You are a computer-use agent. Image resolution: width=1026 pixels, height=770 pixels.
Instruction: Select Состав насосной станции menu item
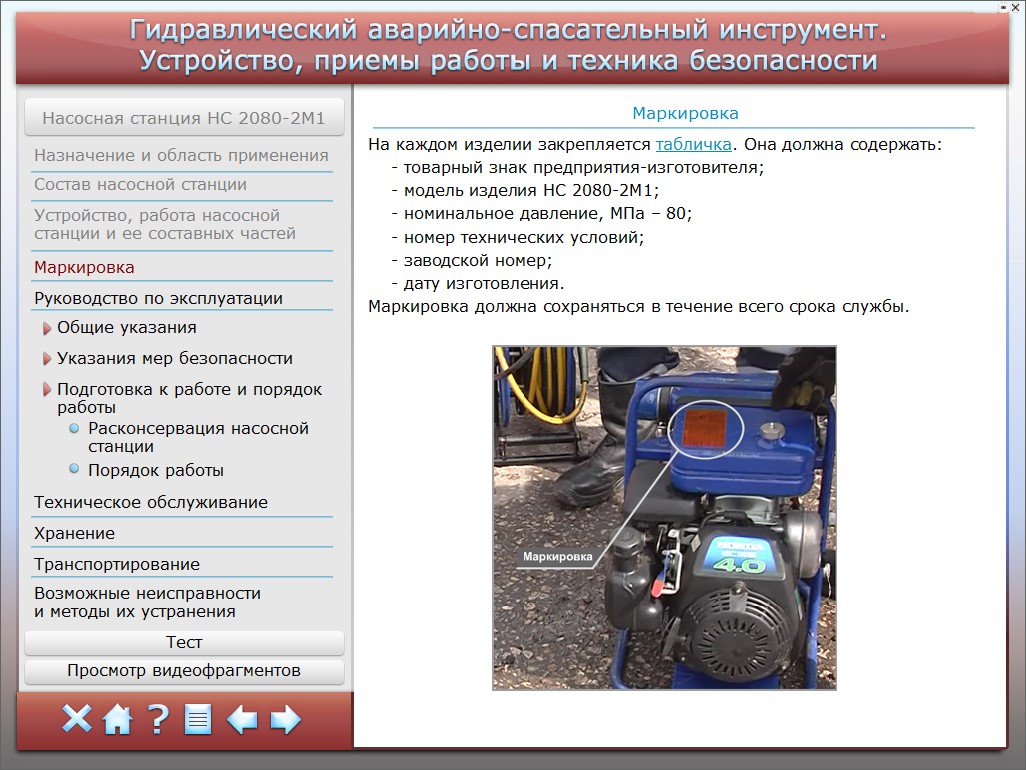pos(140,184)
